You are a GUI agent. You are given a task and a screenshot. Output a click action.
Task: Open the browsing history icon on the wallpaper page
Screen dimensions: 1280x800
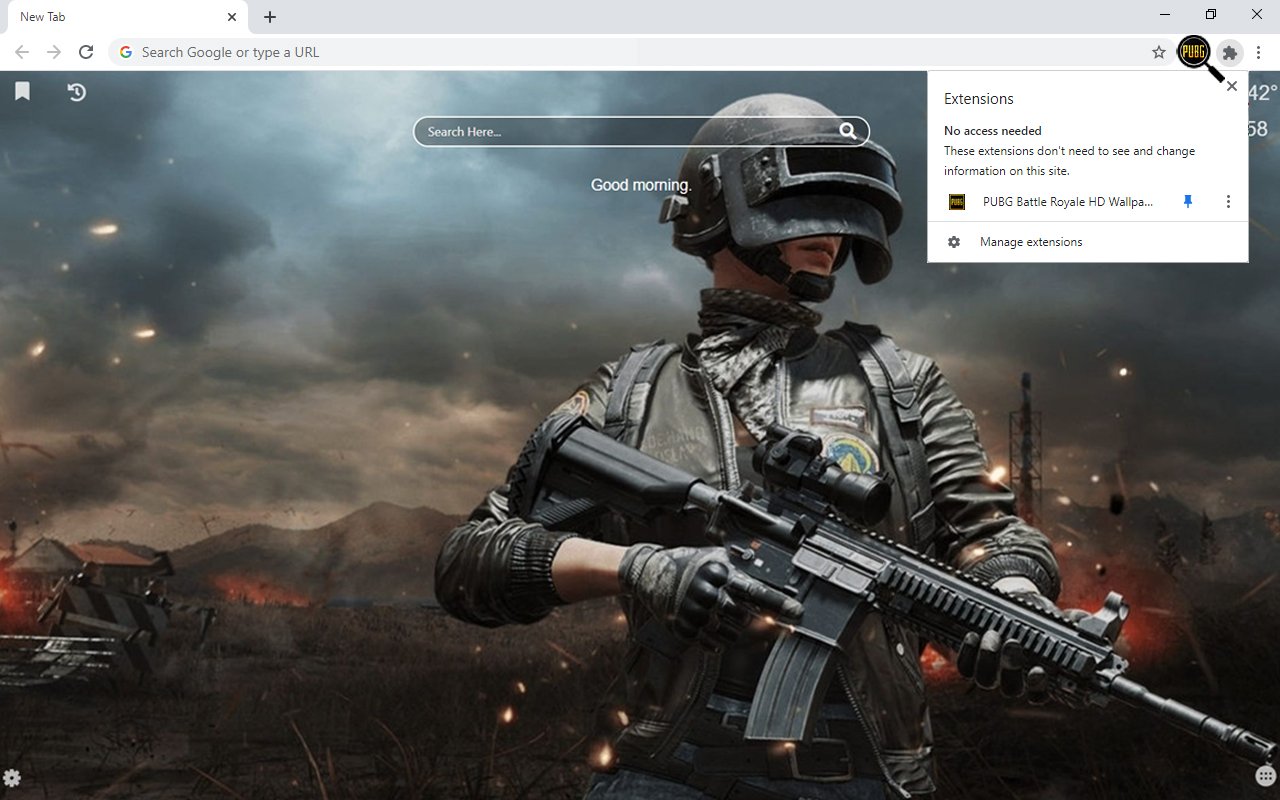coord(76,91)
